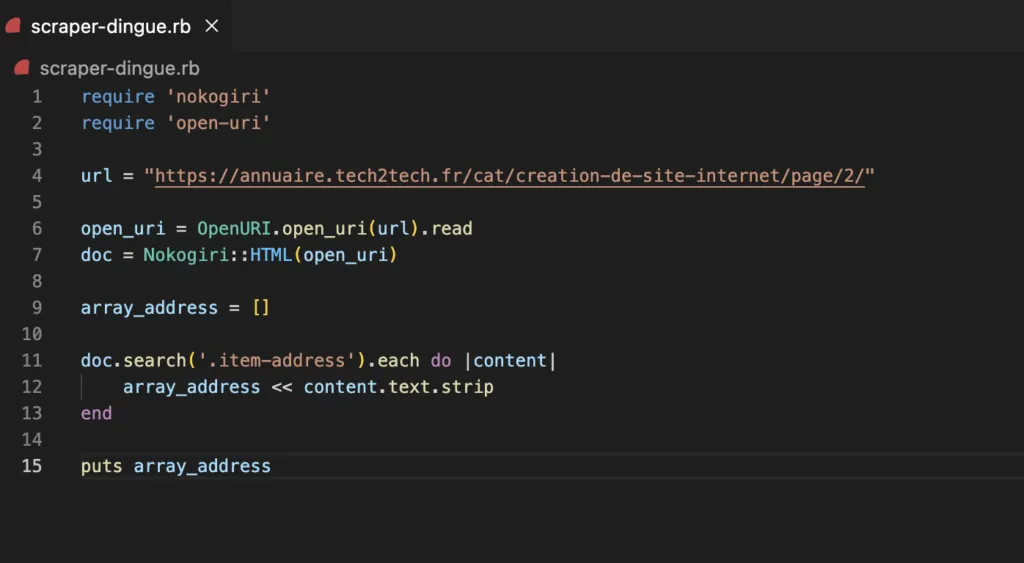1024x563 pixels.
Task: Click the '.item-address' selector string
Action: pyautogui.click(x=276, y=361)
